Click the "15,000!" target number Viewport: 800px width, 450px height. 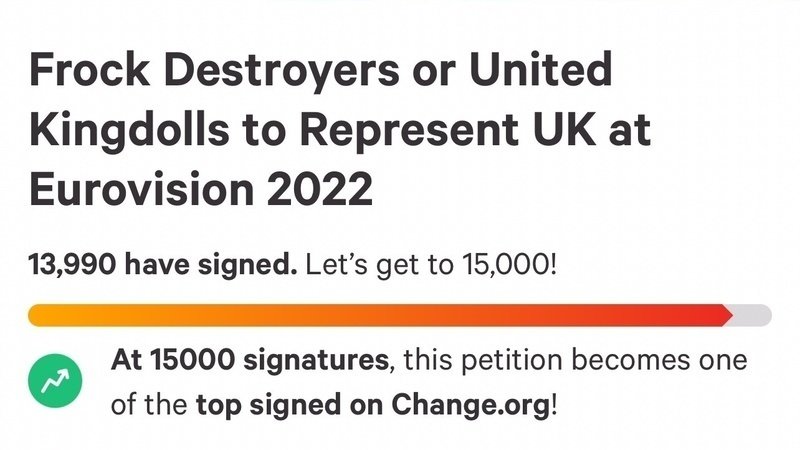516,268
